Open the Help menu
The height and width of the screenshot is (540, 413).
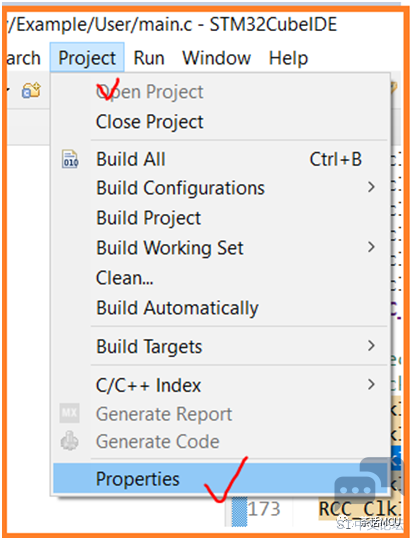tap(288, 58)
